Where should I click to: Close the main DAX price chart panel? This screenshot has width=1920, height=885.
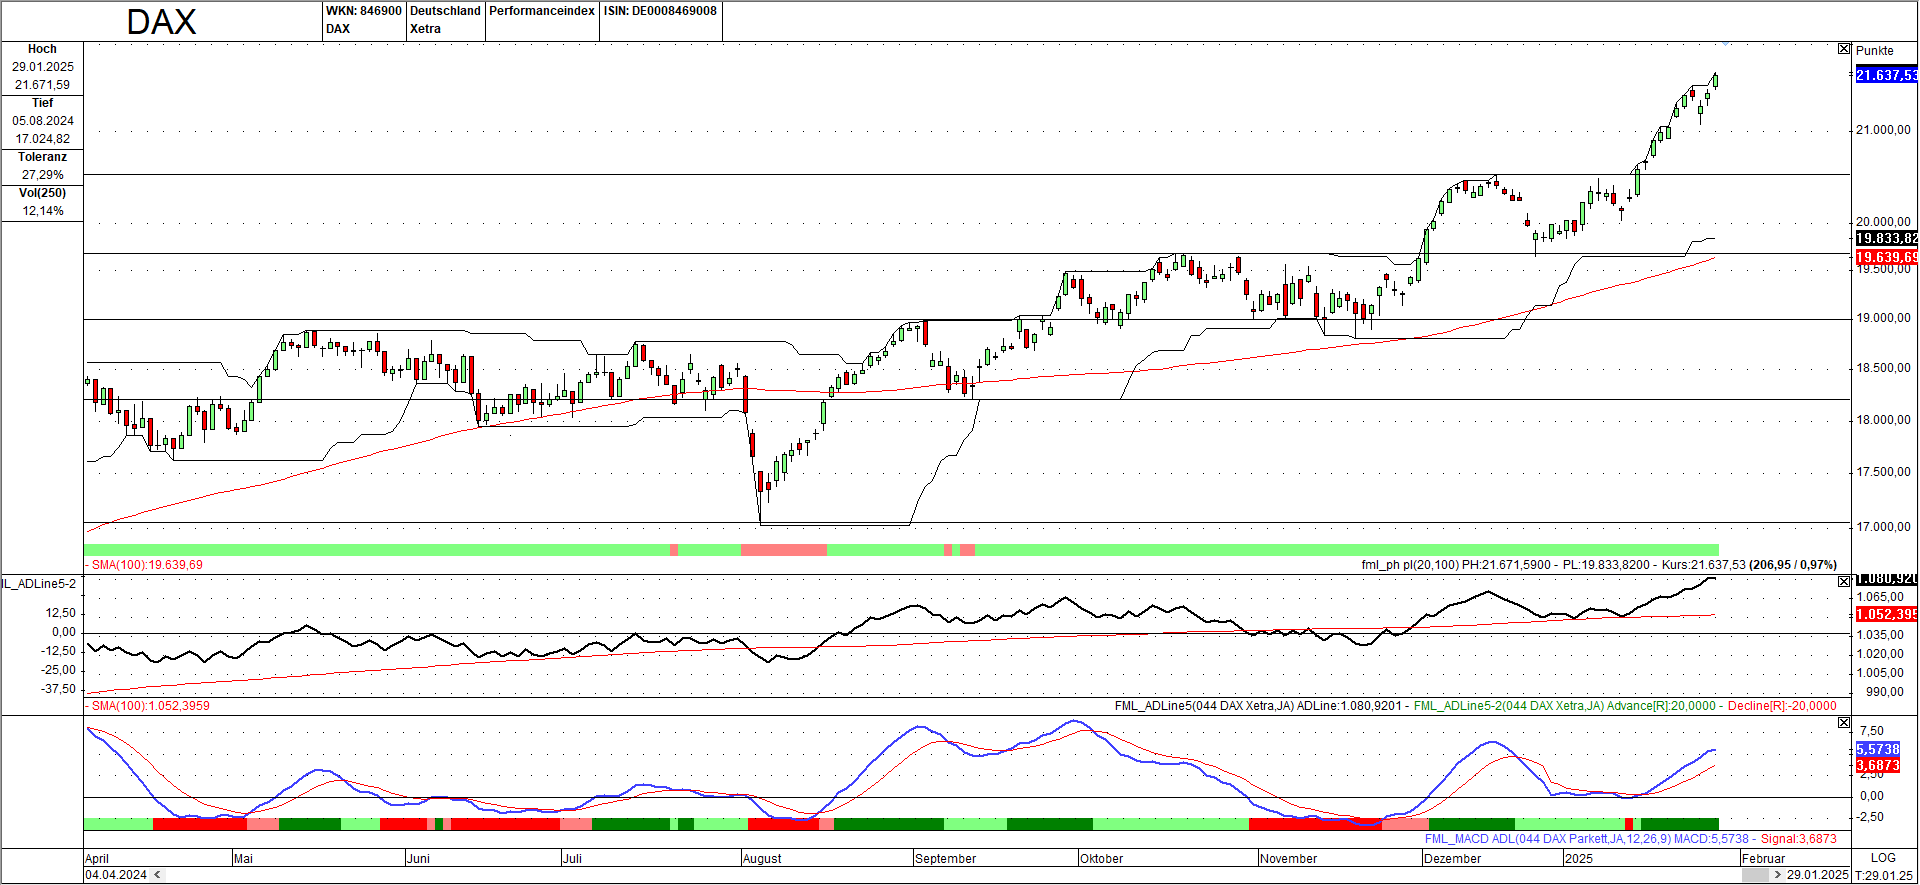coord(1844,49)
